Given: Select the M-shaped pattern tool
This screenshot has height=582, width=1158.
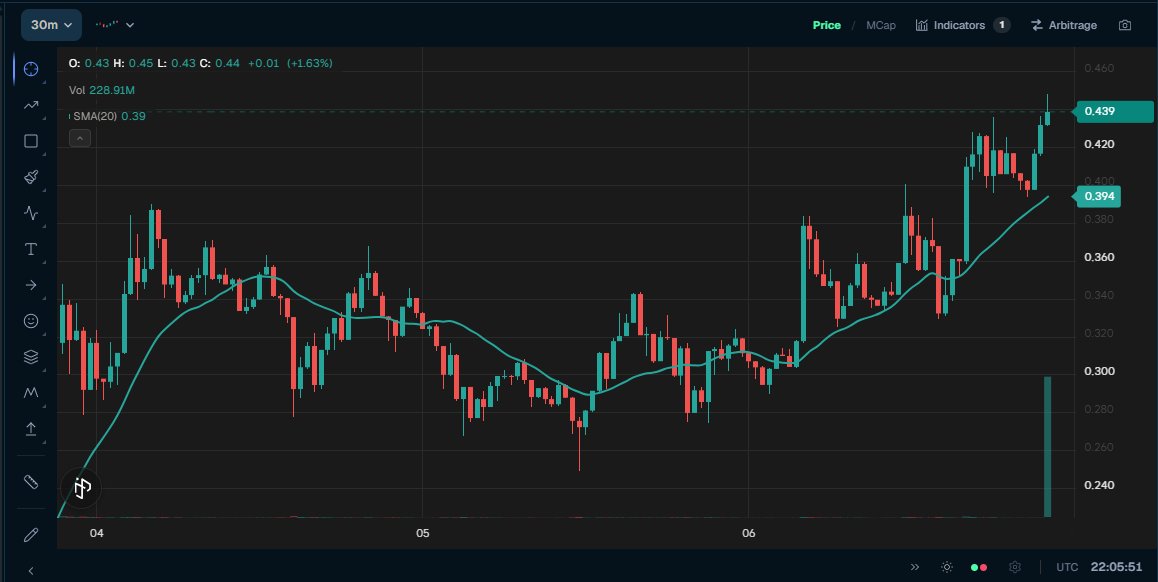Looking at the screenshot, I should click(x=31, y=393).
